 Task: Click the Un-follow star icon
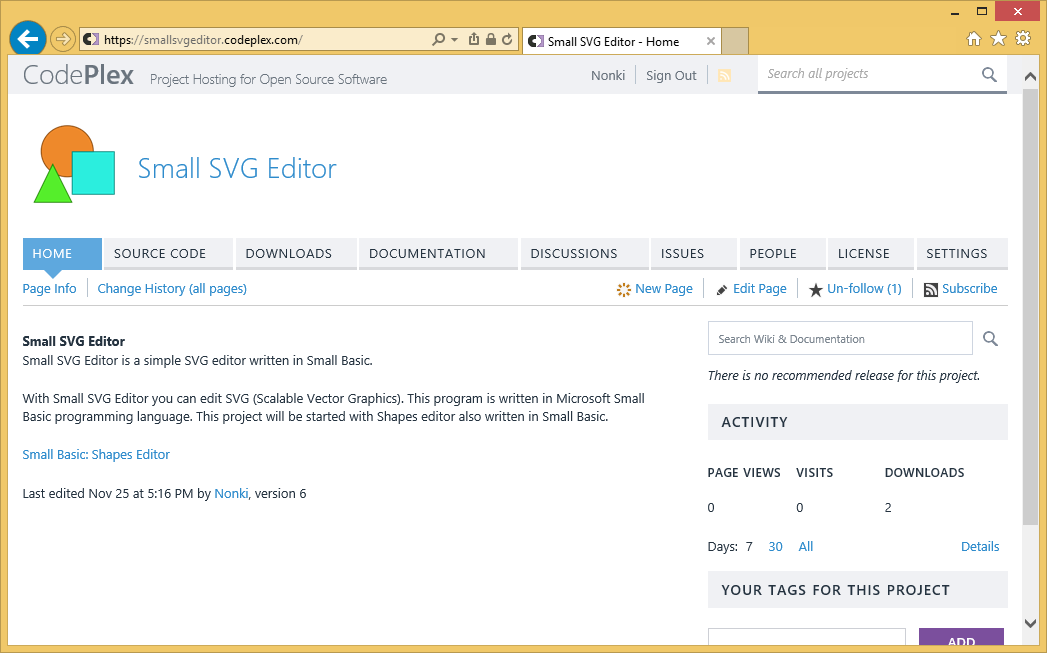pos(816,290)
